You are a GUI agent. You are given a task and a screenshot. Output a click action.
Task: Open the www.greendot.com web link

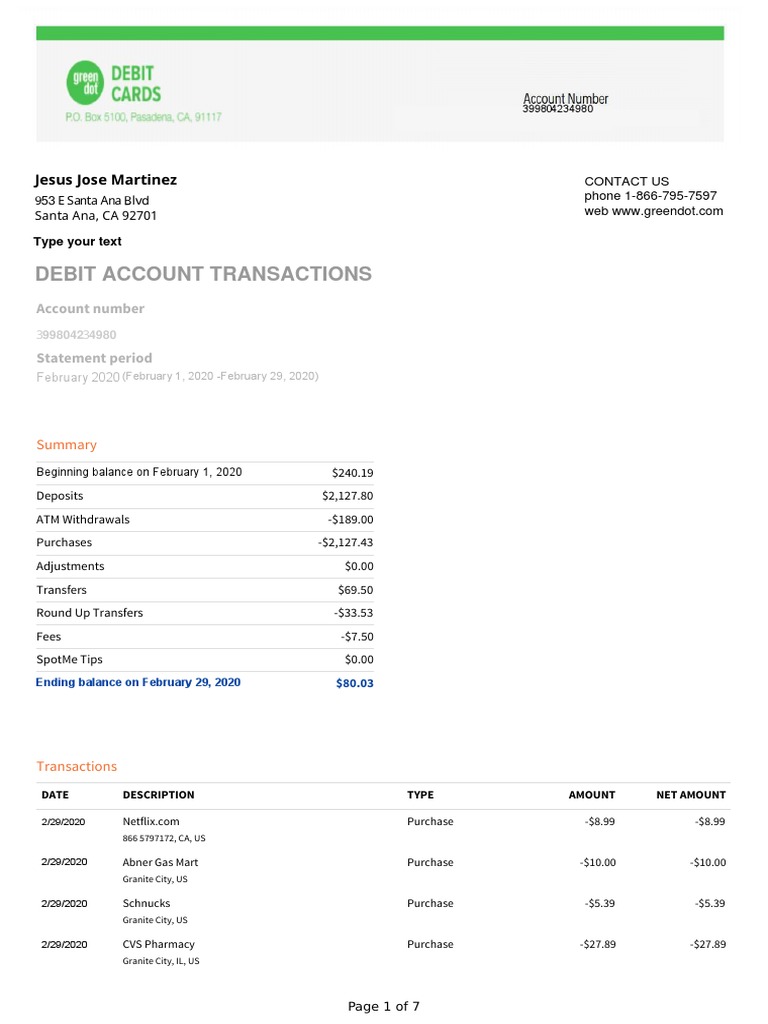pos(668,211)
